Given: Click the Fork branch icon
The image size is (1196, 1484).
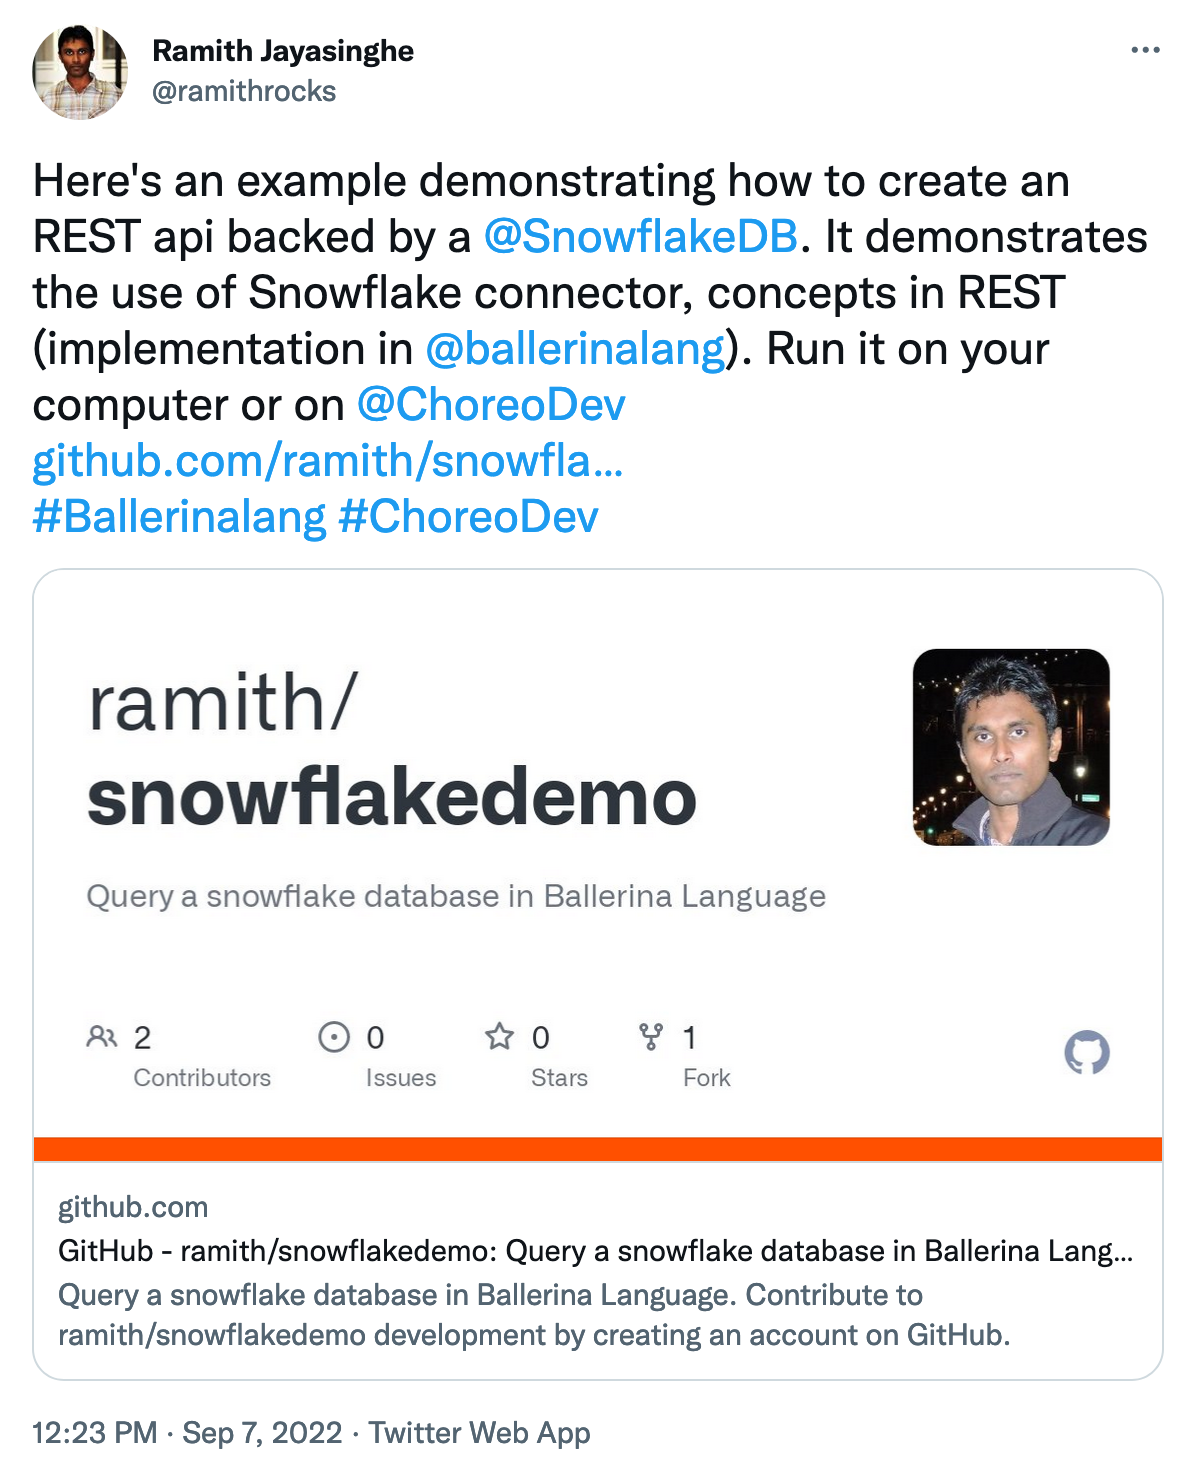Looking at the screenshot, I should click(x=651, y=1037).
